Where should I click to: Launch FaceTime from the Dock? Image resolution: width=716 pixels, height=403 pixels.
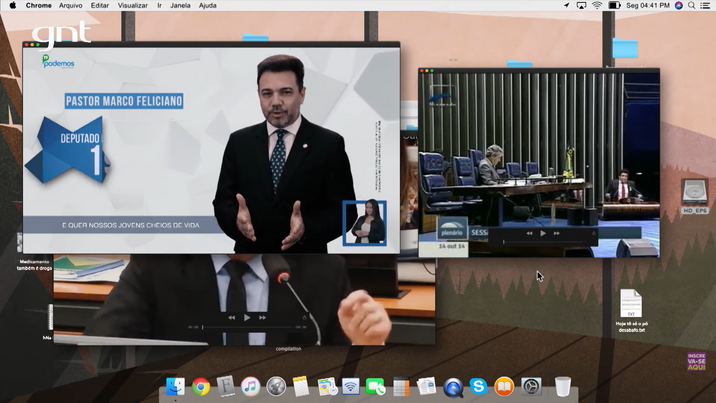375,387
